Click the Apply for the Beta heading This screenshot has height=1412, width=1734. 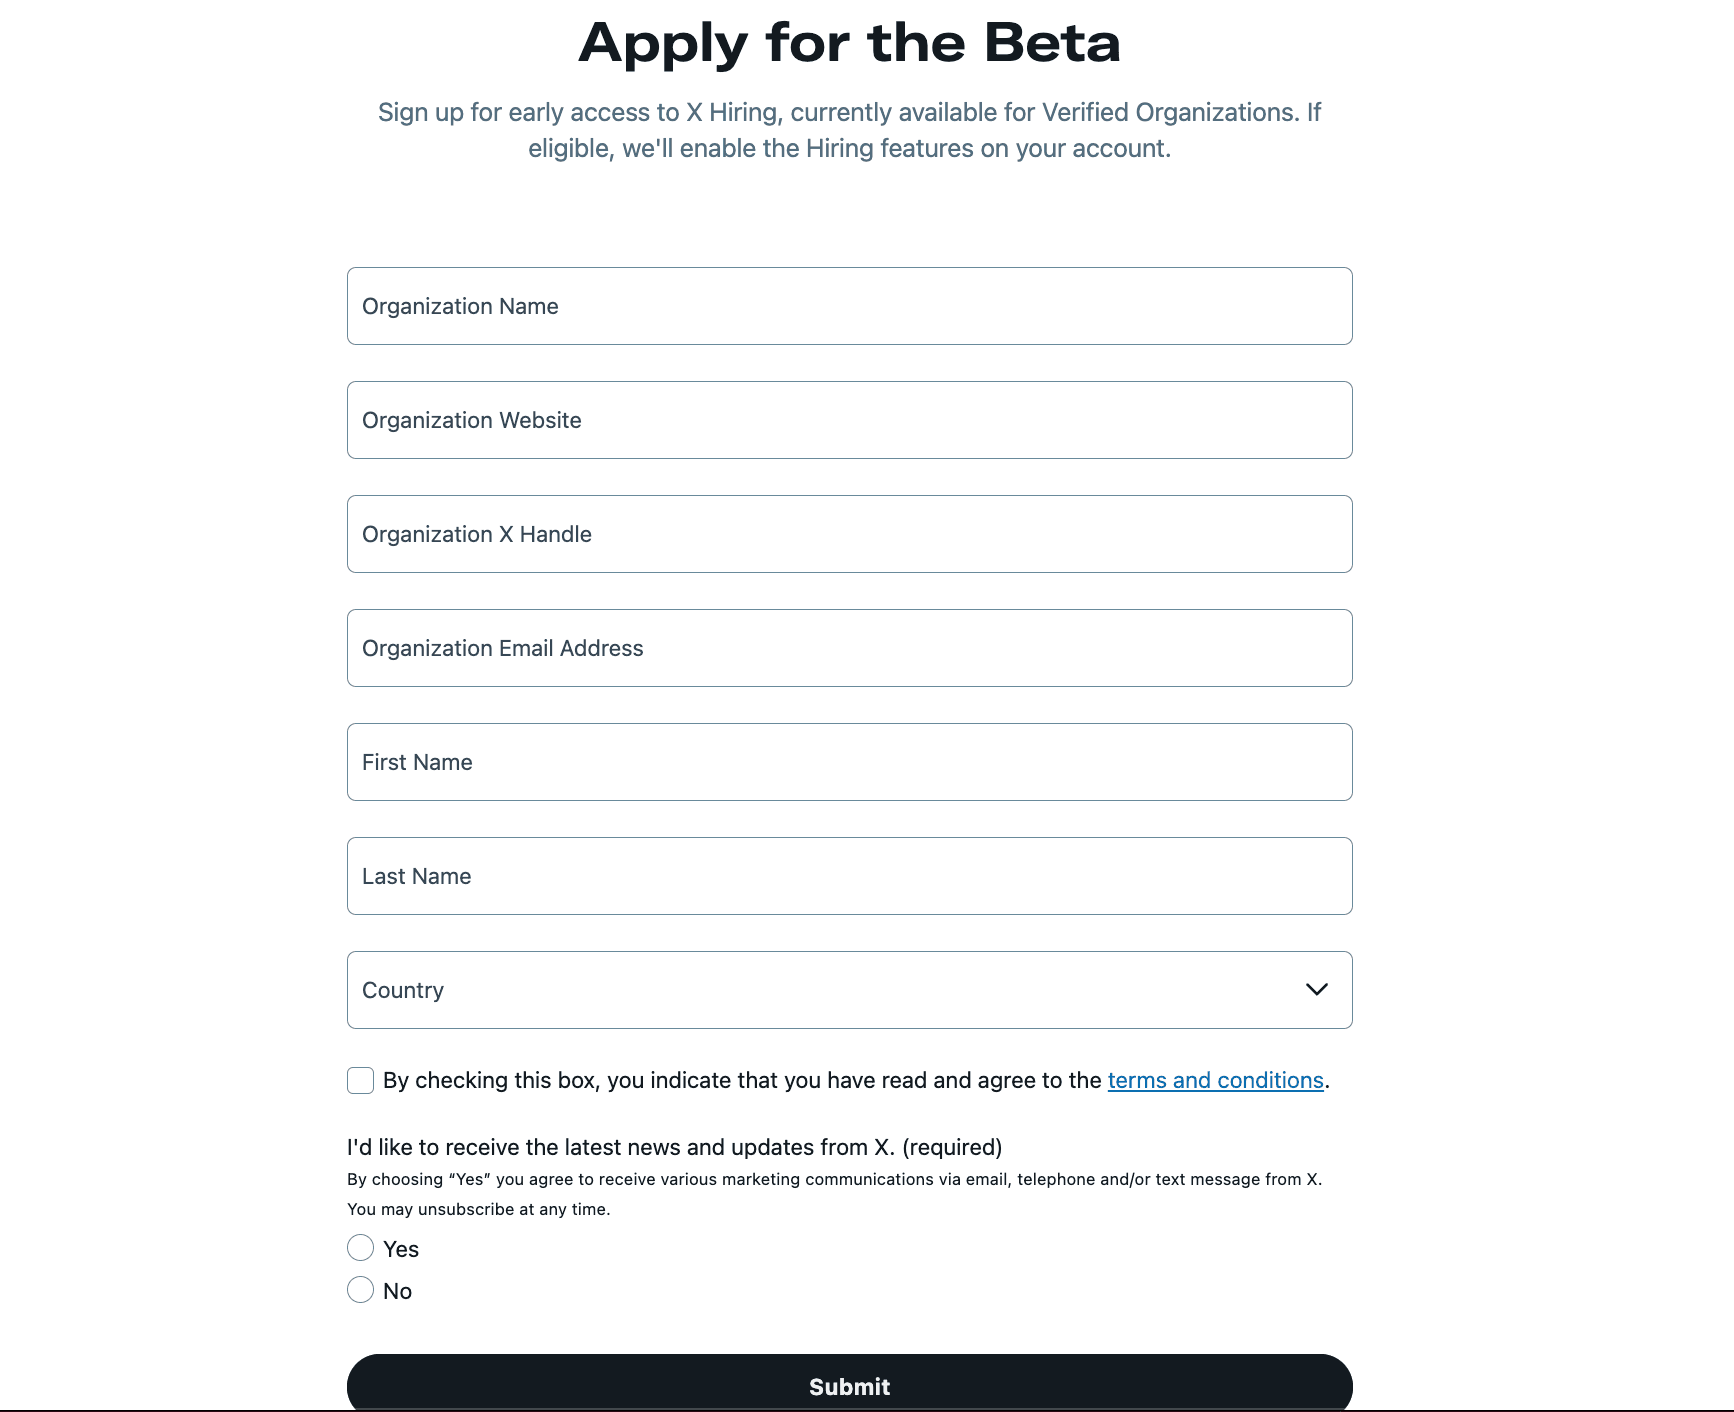849,42
